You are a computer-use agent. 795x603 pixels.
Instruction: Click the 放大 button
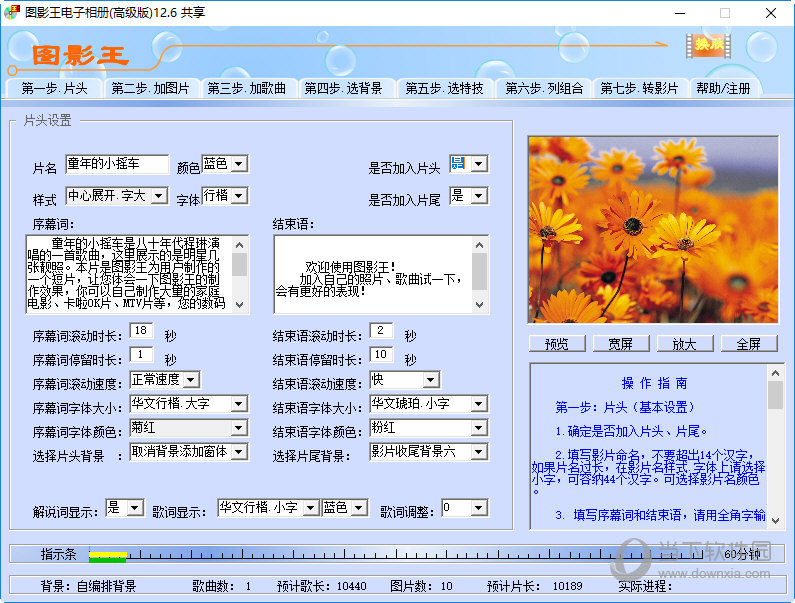pos(684,343)
